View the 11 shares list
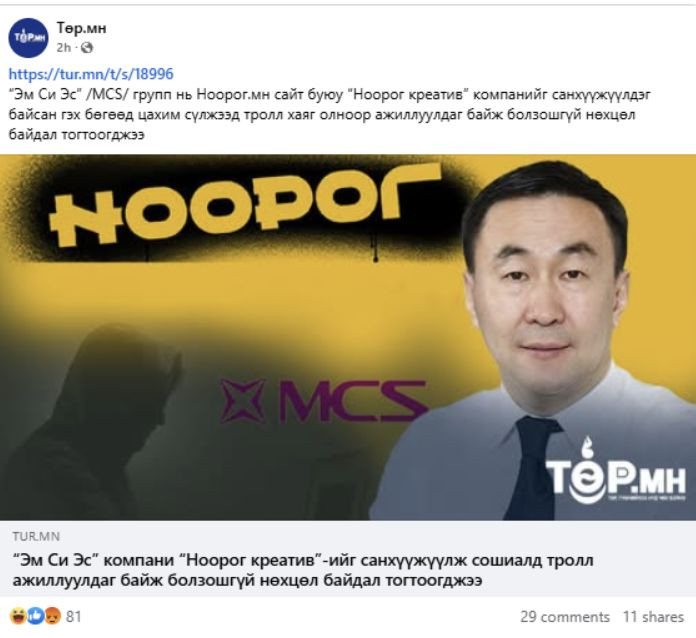 [653, 617]
